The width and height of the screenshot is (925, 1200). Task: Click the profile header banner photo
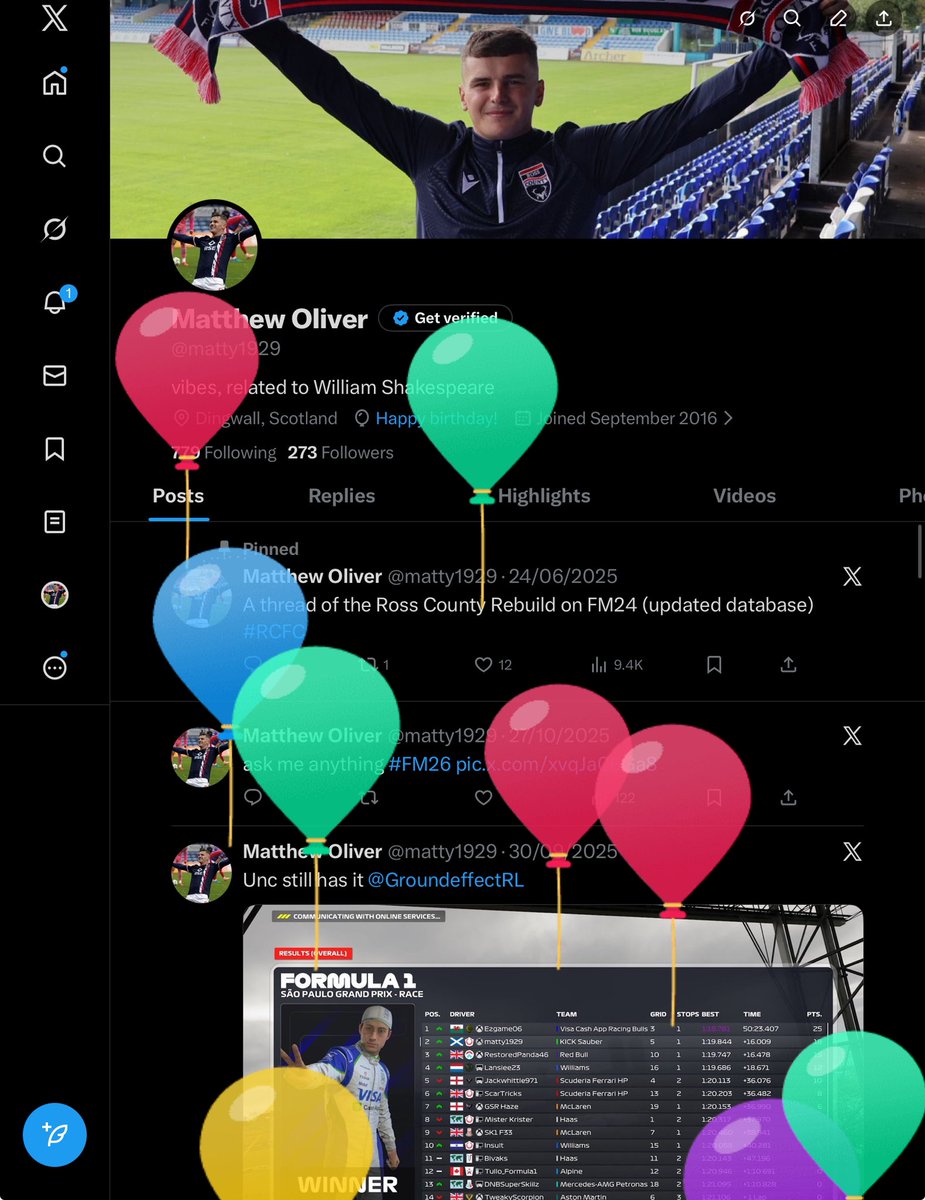[517, 119]
